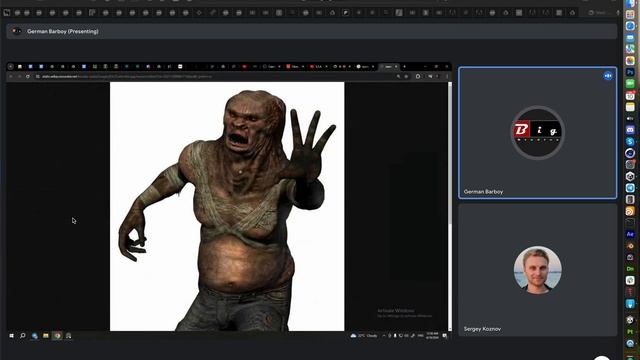
Task: Select German Barboy's participant tile
Action: point(538,133)
